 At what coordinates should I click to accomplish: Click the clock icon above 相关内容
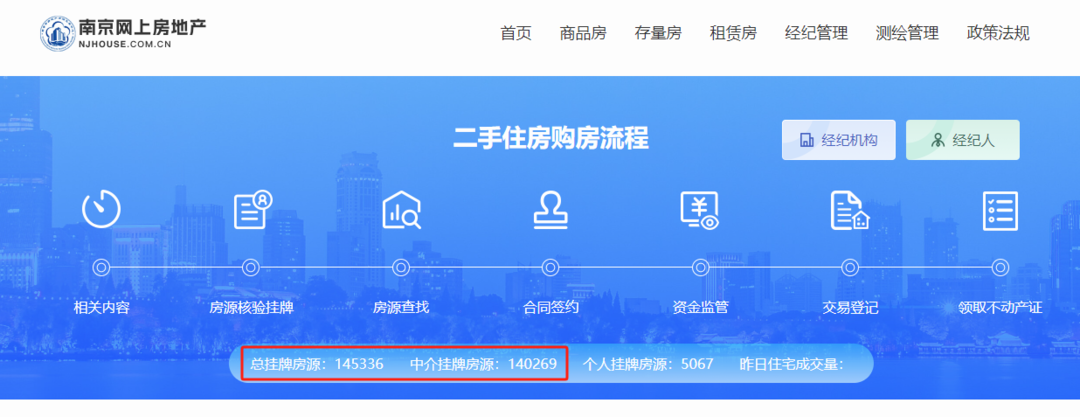coord(101,209)
